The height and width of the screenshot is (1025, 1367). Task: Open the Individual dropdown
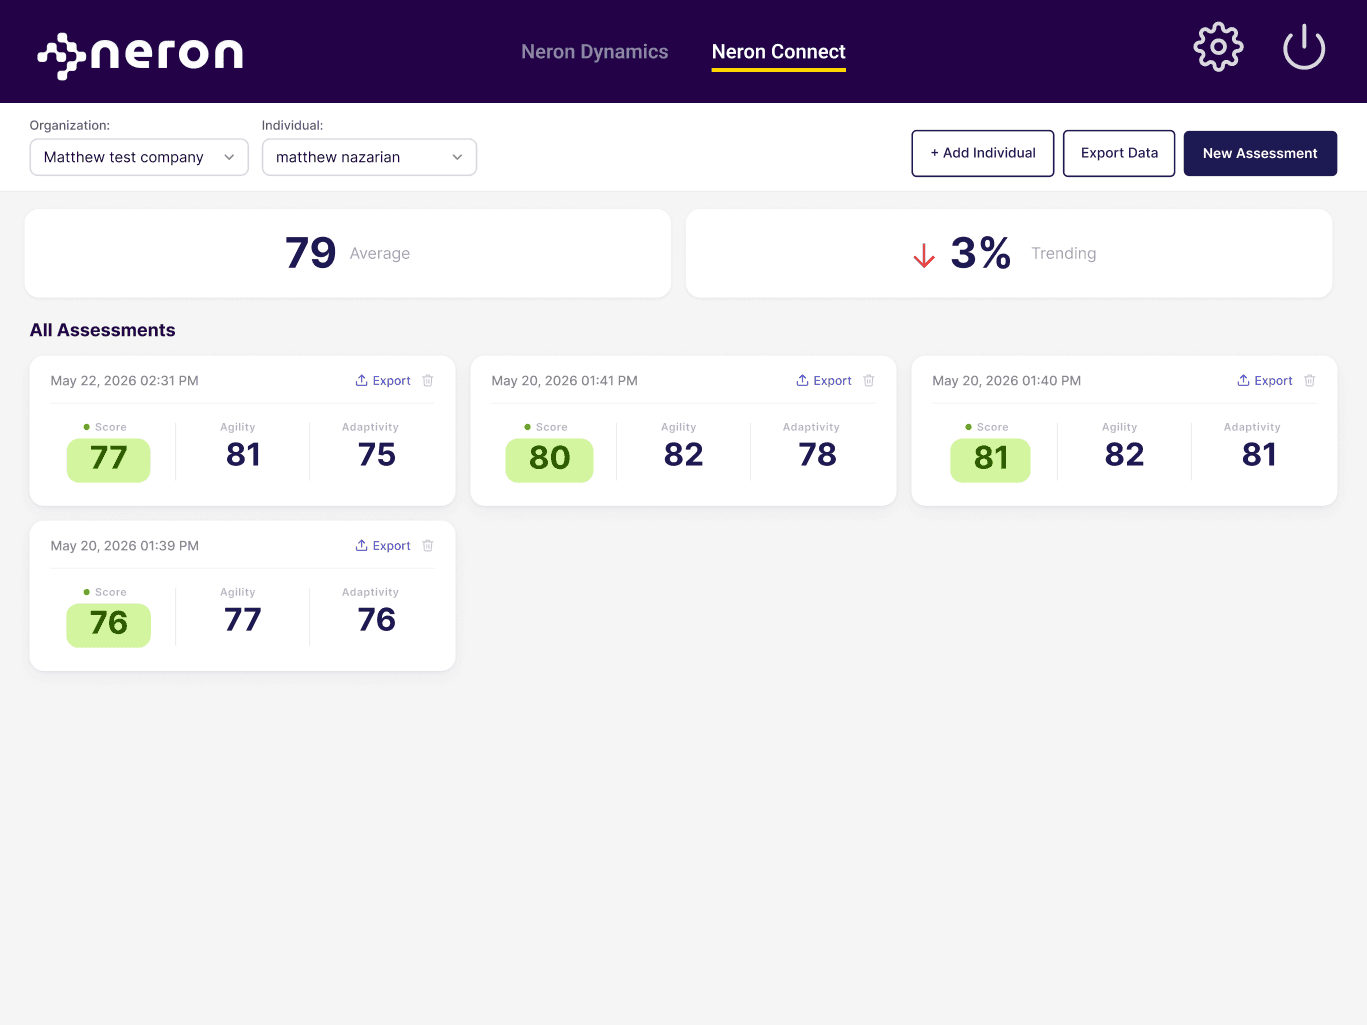click(x=369, y=157)
